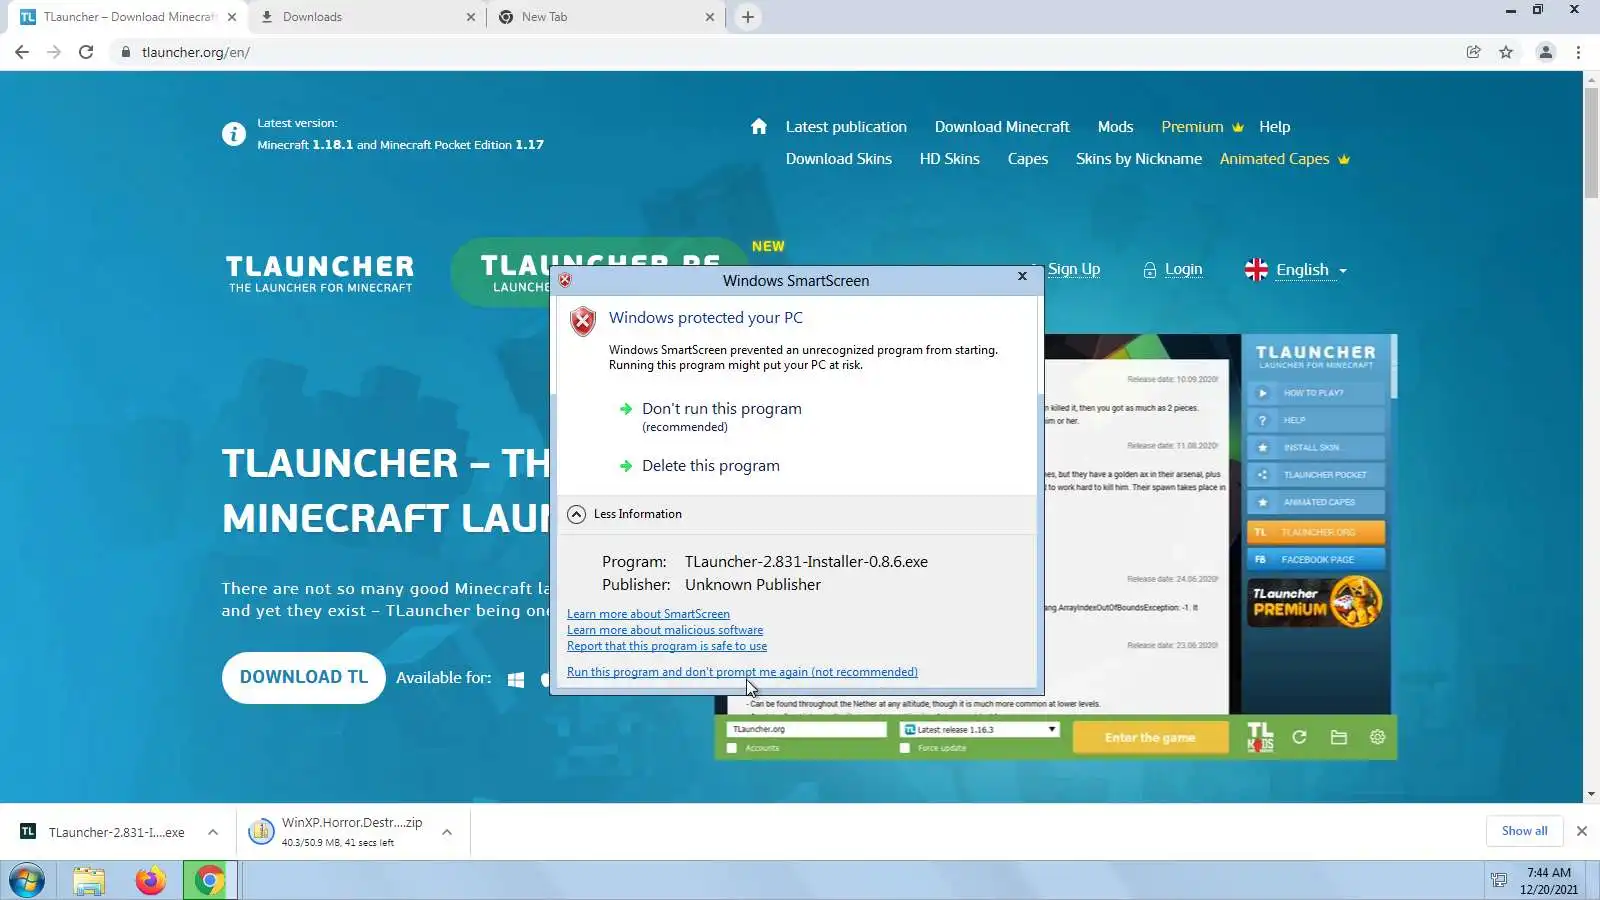Click the folder icon in launcher preview

(x=1339, y=737)
